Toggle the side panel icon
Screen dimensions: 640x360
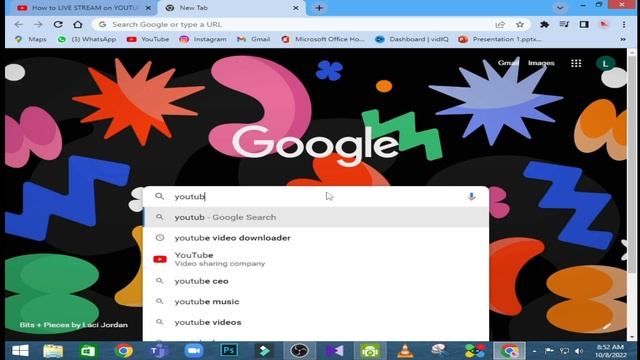(x=584, y=24)
